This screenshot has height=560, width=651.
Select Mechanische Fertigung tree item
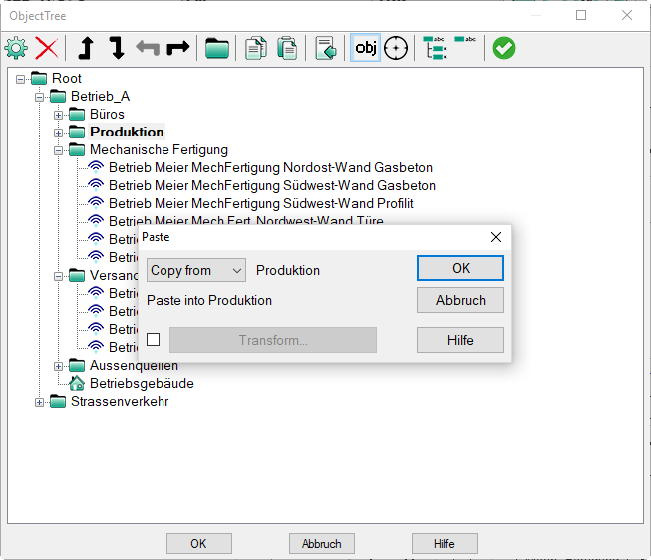[x=159, y=149]
